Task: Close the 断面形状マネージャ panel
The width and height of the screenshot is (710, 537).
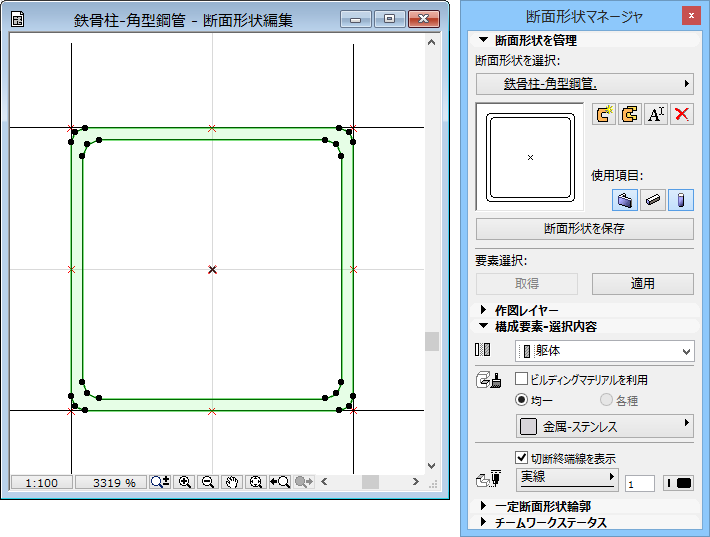Action: (x=691, y=16)
